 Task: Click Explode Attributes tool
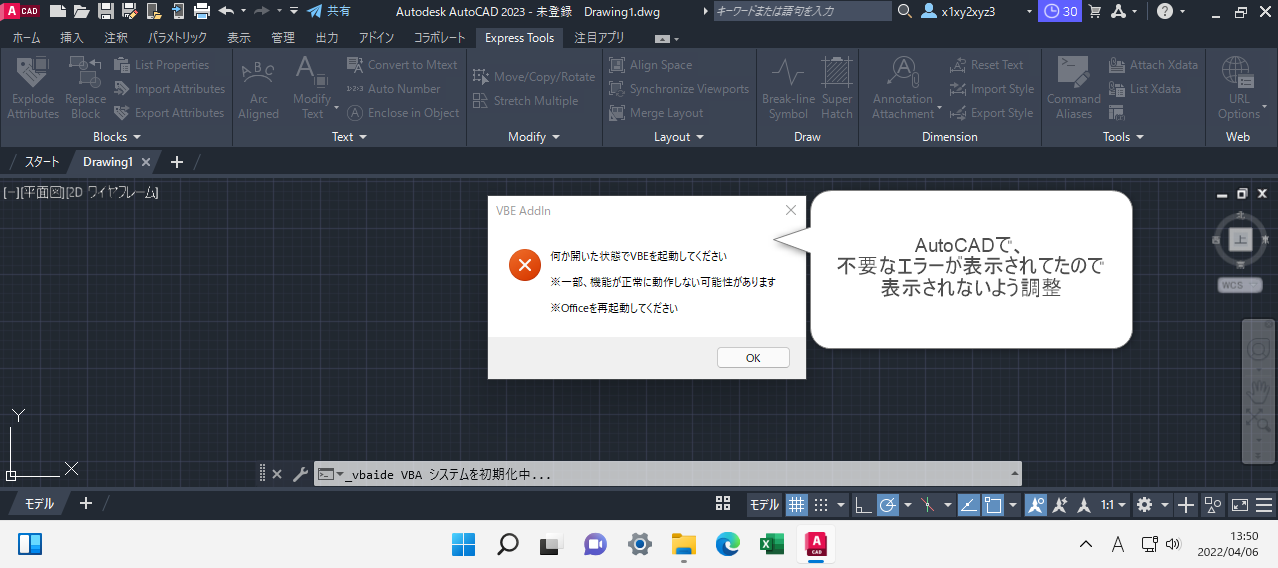tap(33, 88)
